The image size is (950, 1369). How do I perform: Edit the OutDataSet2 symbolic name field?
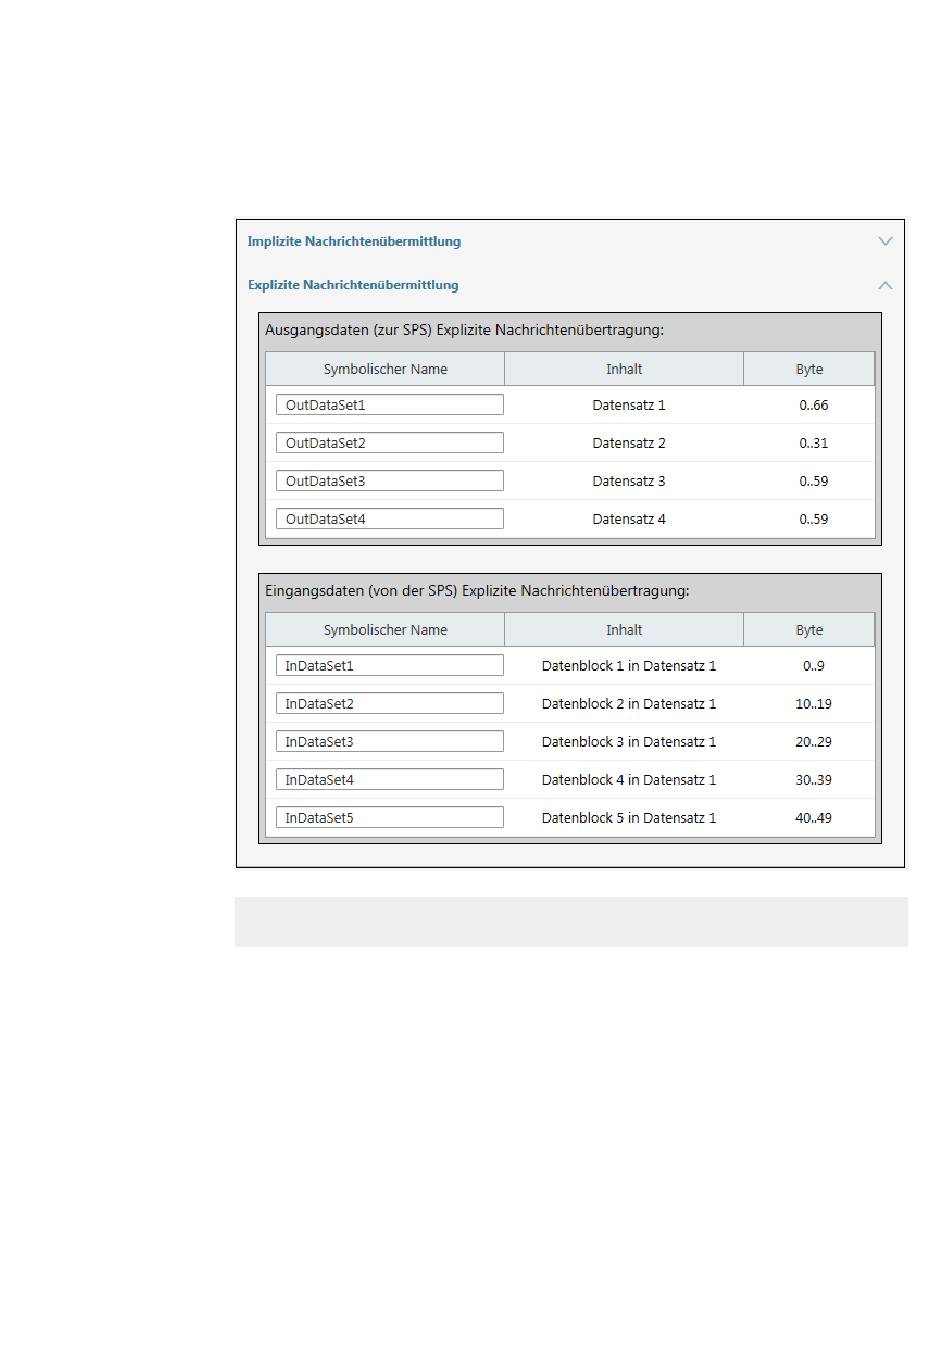tap(389, 443)
